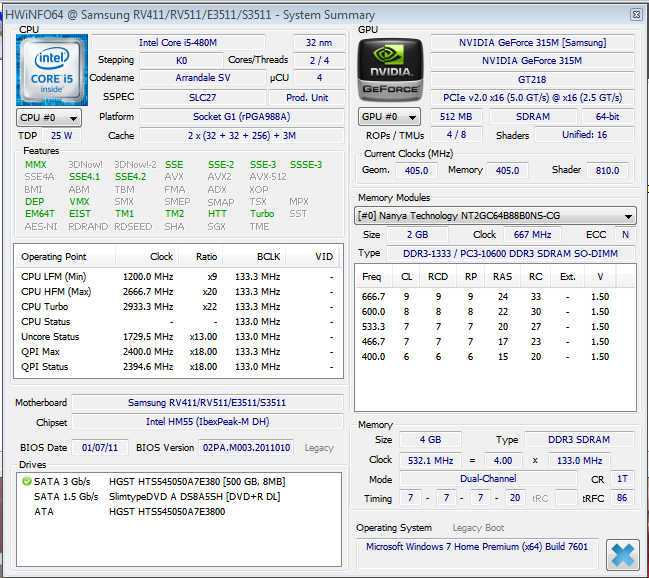Viewport: 649px width, 578px height.
Task: Click the Ratio column header
Action: click(201, 257)
